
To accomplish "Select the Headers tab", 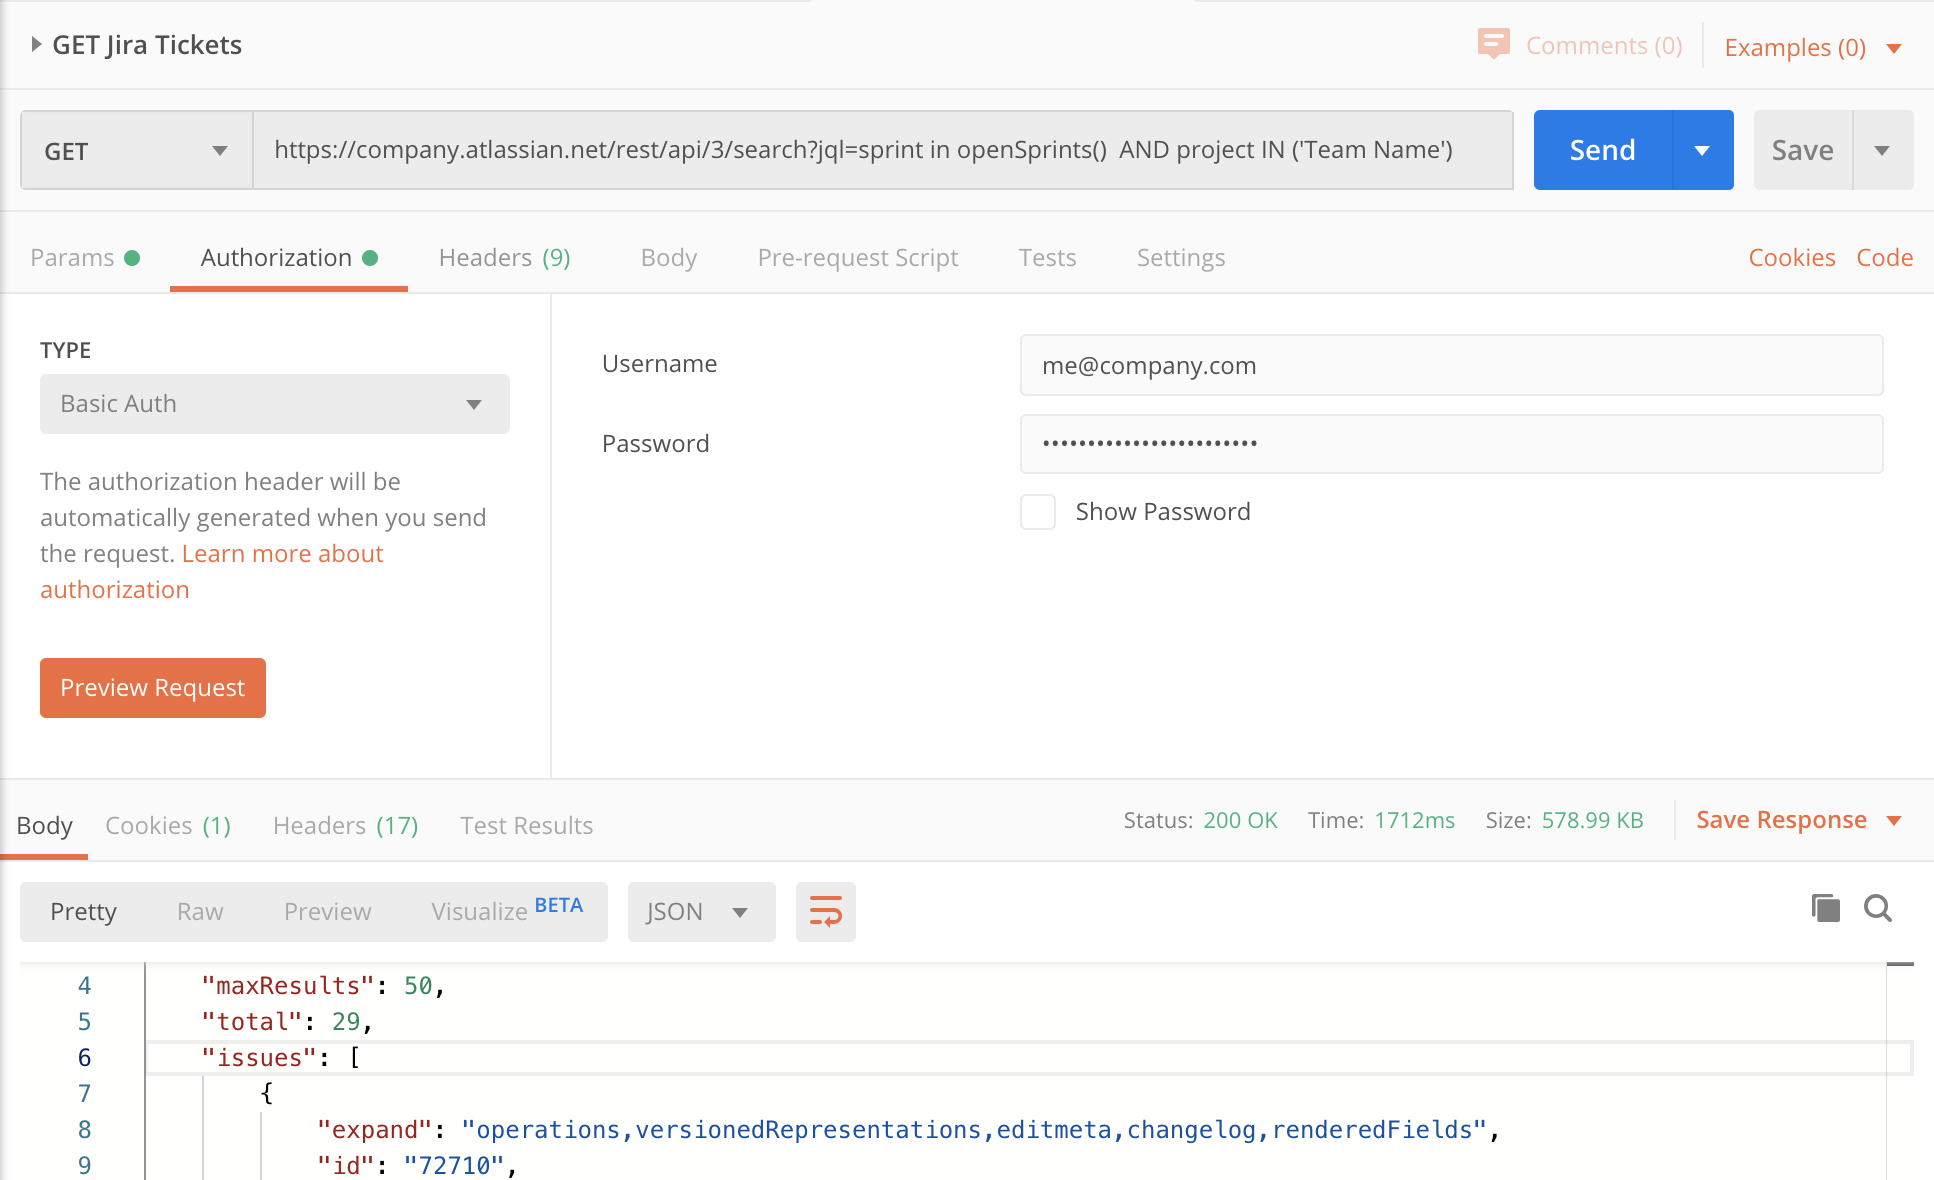I will click(504, 257).
